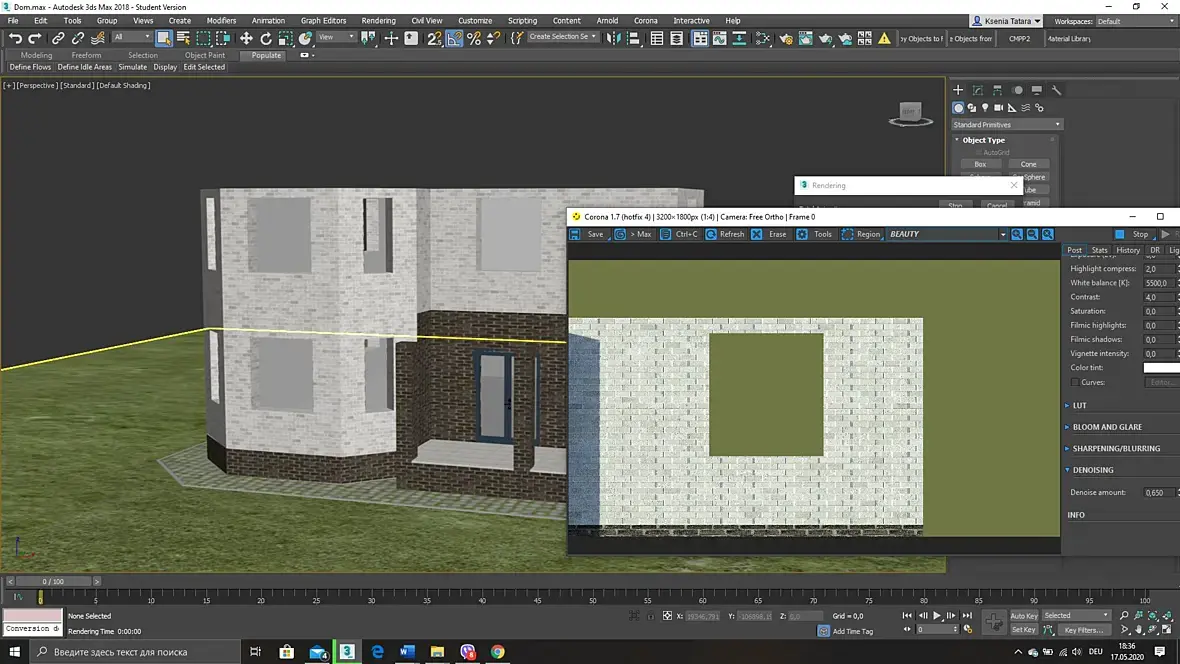Click the Color tint white swatch
The width and height of the screenshot is (1180, 664).
click(x=1161, y=367)
